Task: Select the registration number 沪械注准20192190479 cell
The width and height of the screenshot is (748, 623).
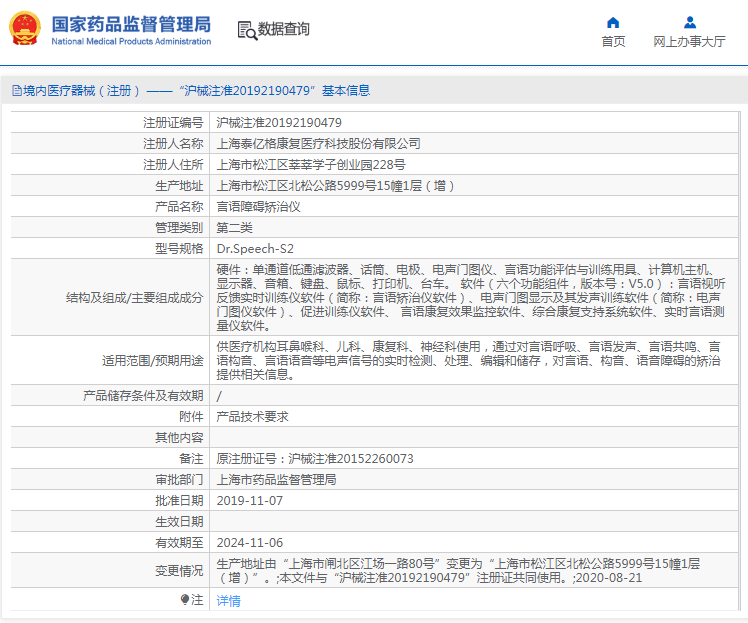Action: [x=271, y=123]
